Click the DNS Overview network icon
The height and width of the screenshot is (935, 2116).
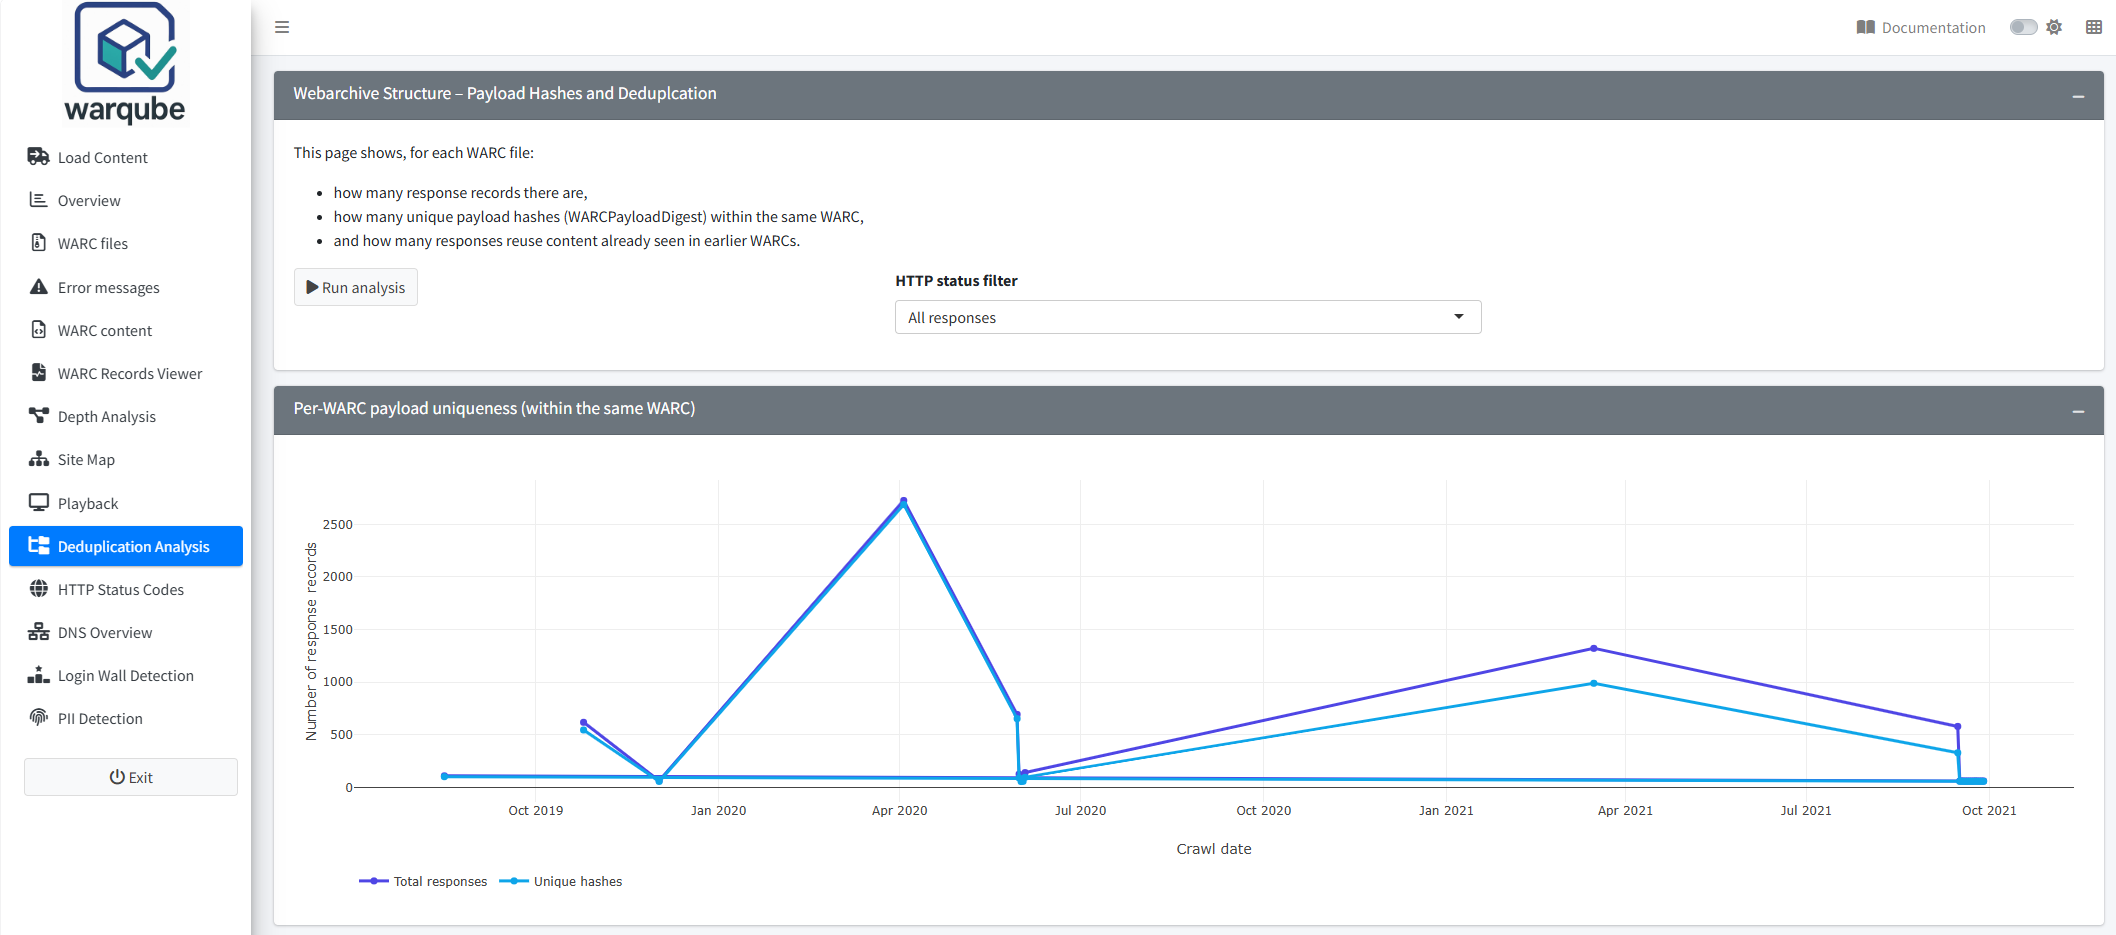tap(38, 631)
